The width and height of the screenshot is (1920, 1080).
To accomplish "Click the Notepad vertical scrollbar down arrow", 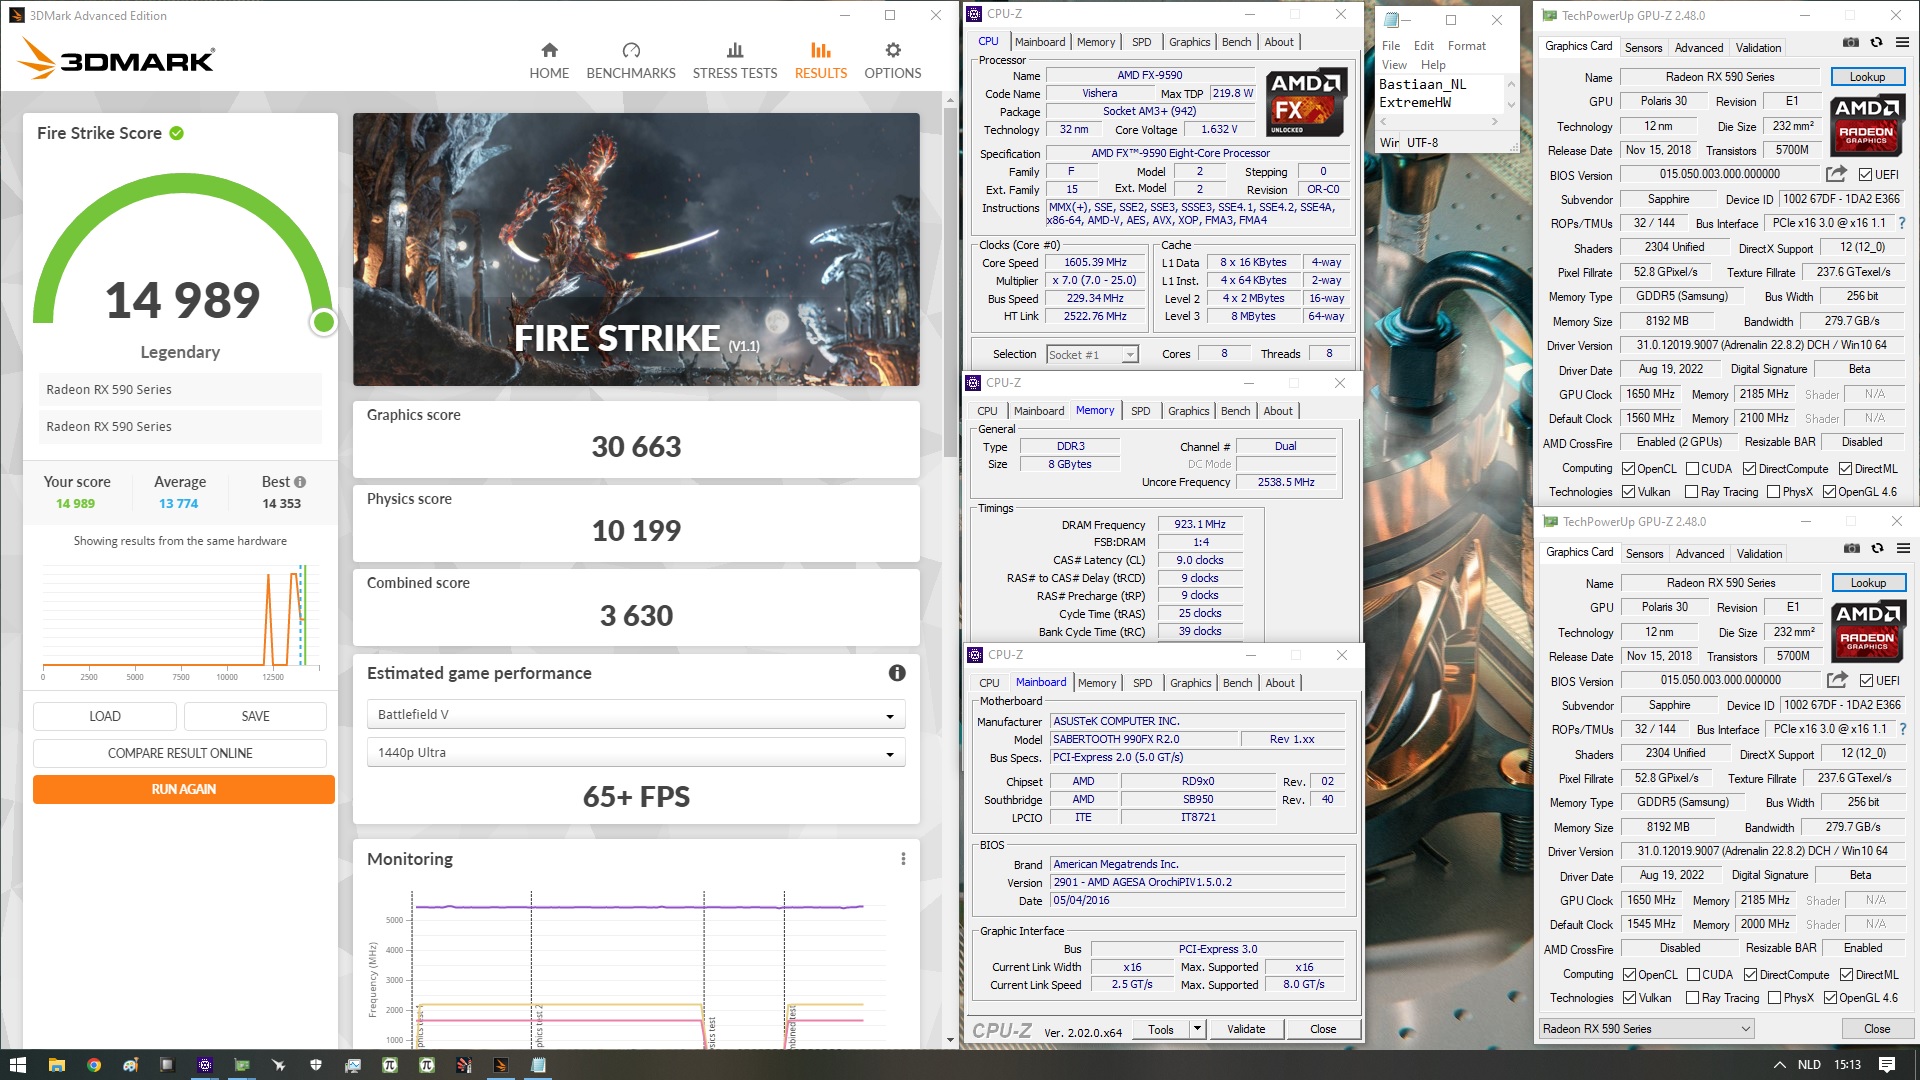I will [x=1511, y=105].
